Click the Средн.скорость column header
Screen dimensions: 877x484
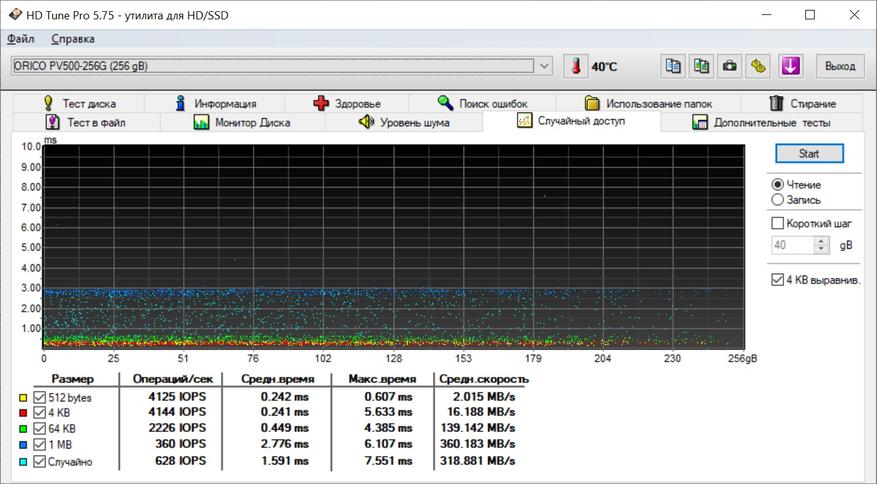(483, 379)
